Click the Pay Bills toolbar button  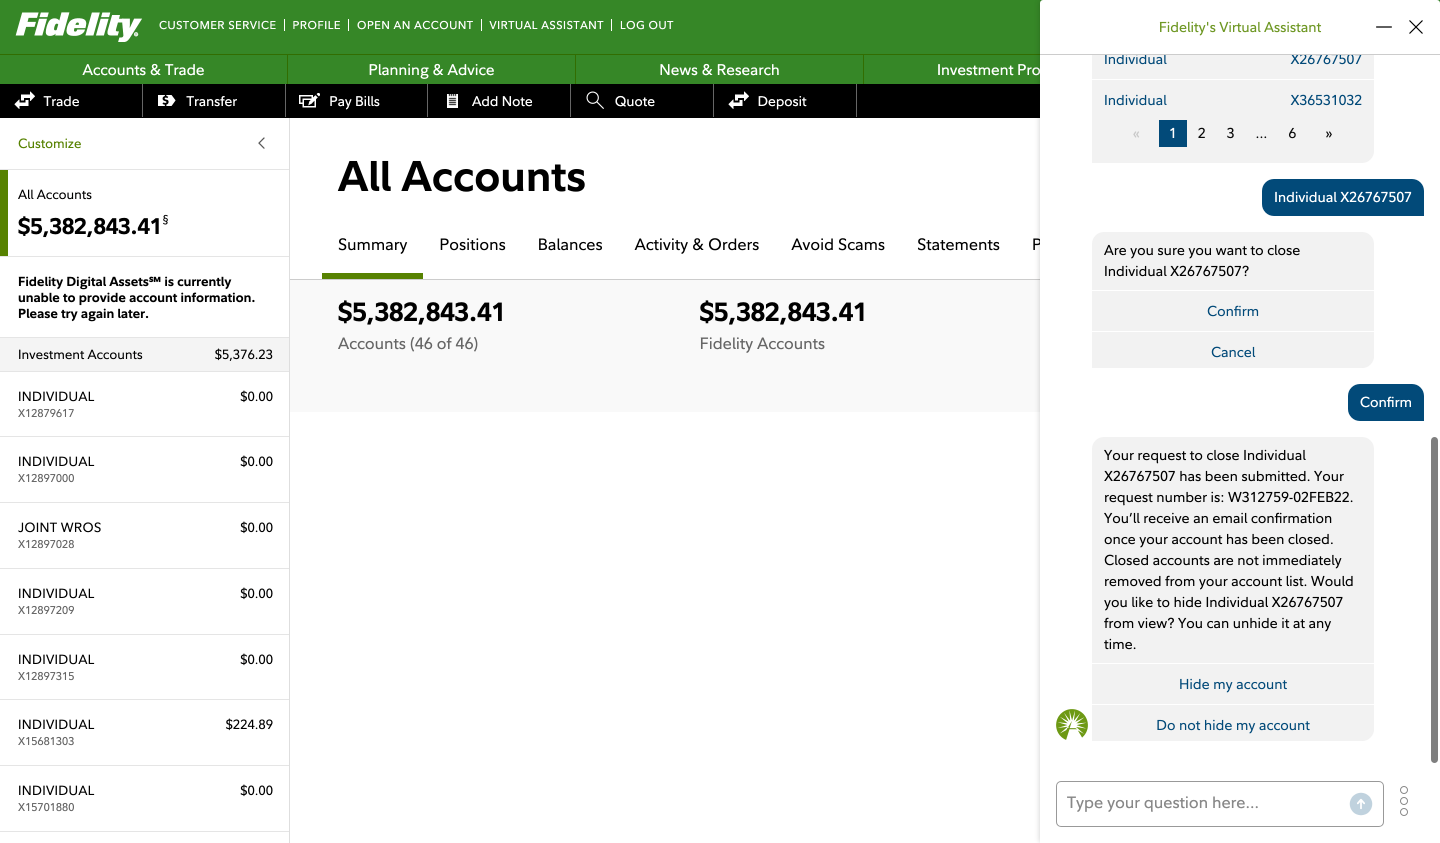coord(357,101)
